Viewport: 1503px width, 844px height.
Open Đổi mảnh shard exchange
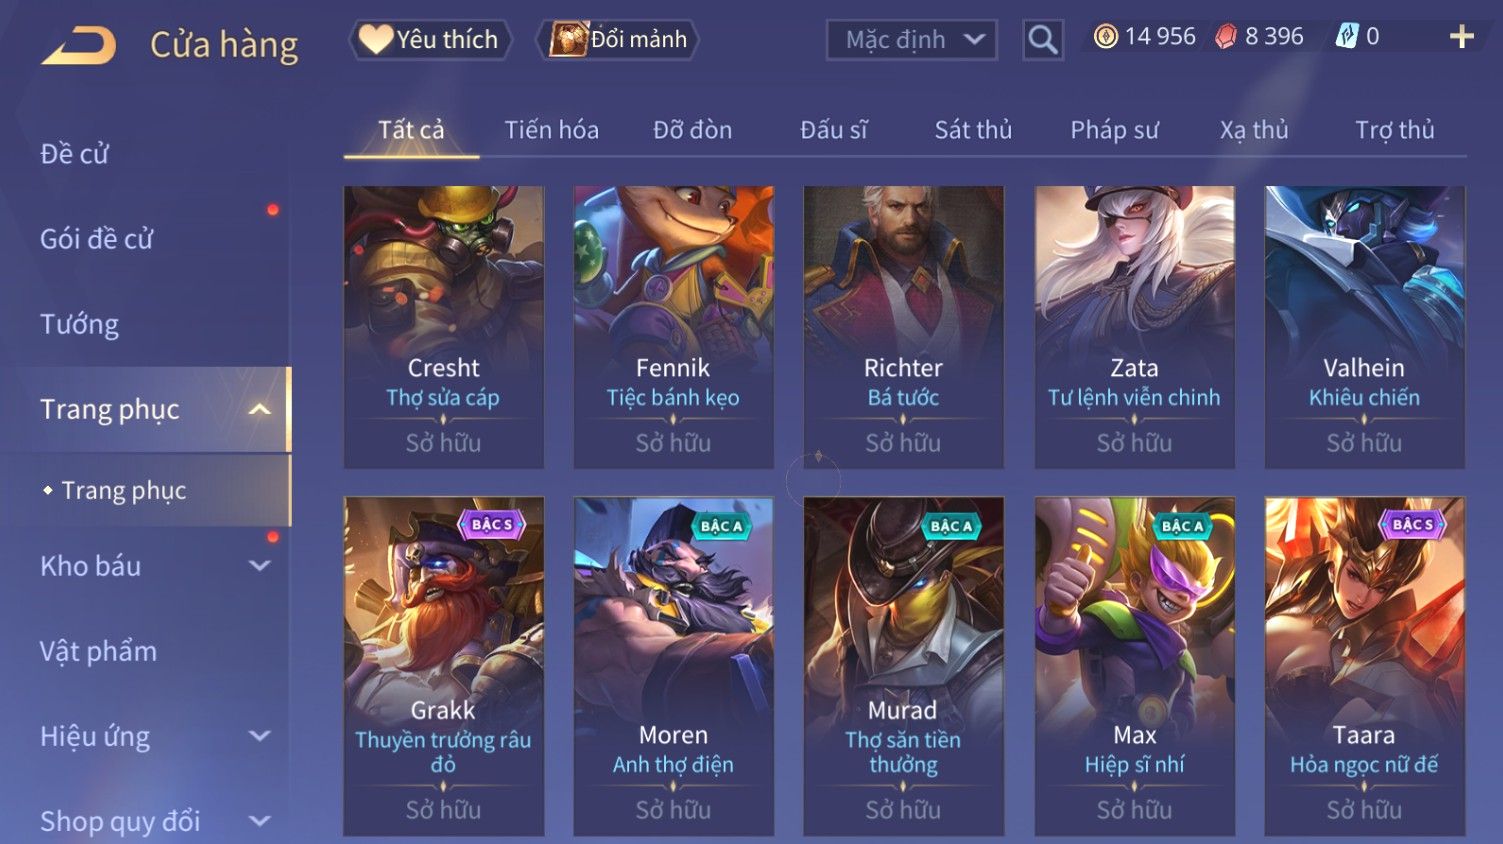(617, 40)
